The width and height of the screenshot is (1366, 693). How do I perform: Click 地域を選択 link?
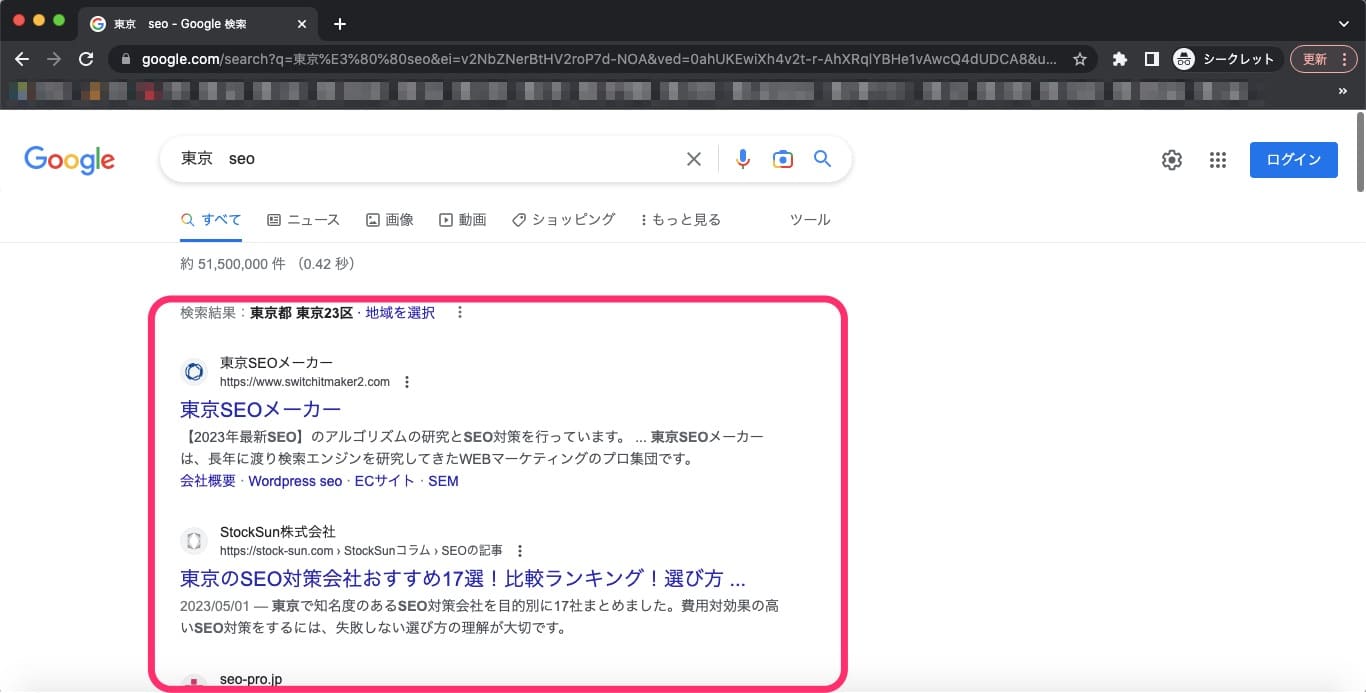coord(400,313)
